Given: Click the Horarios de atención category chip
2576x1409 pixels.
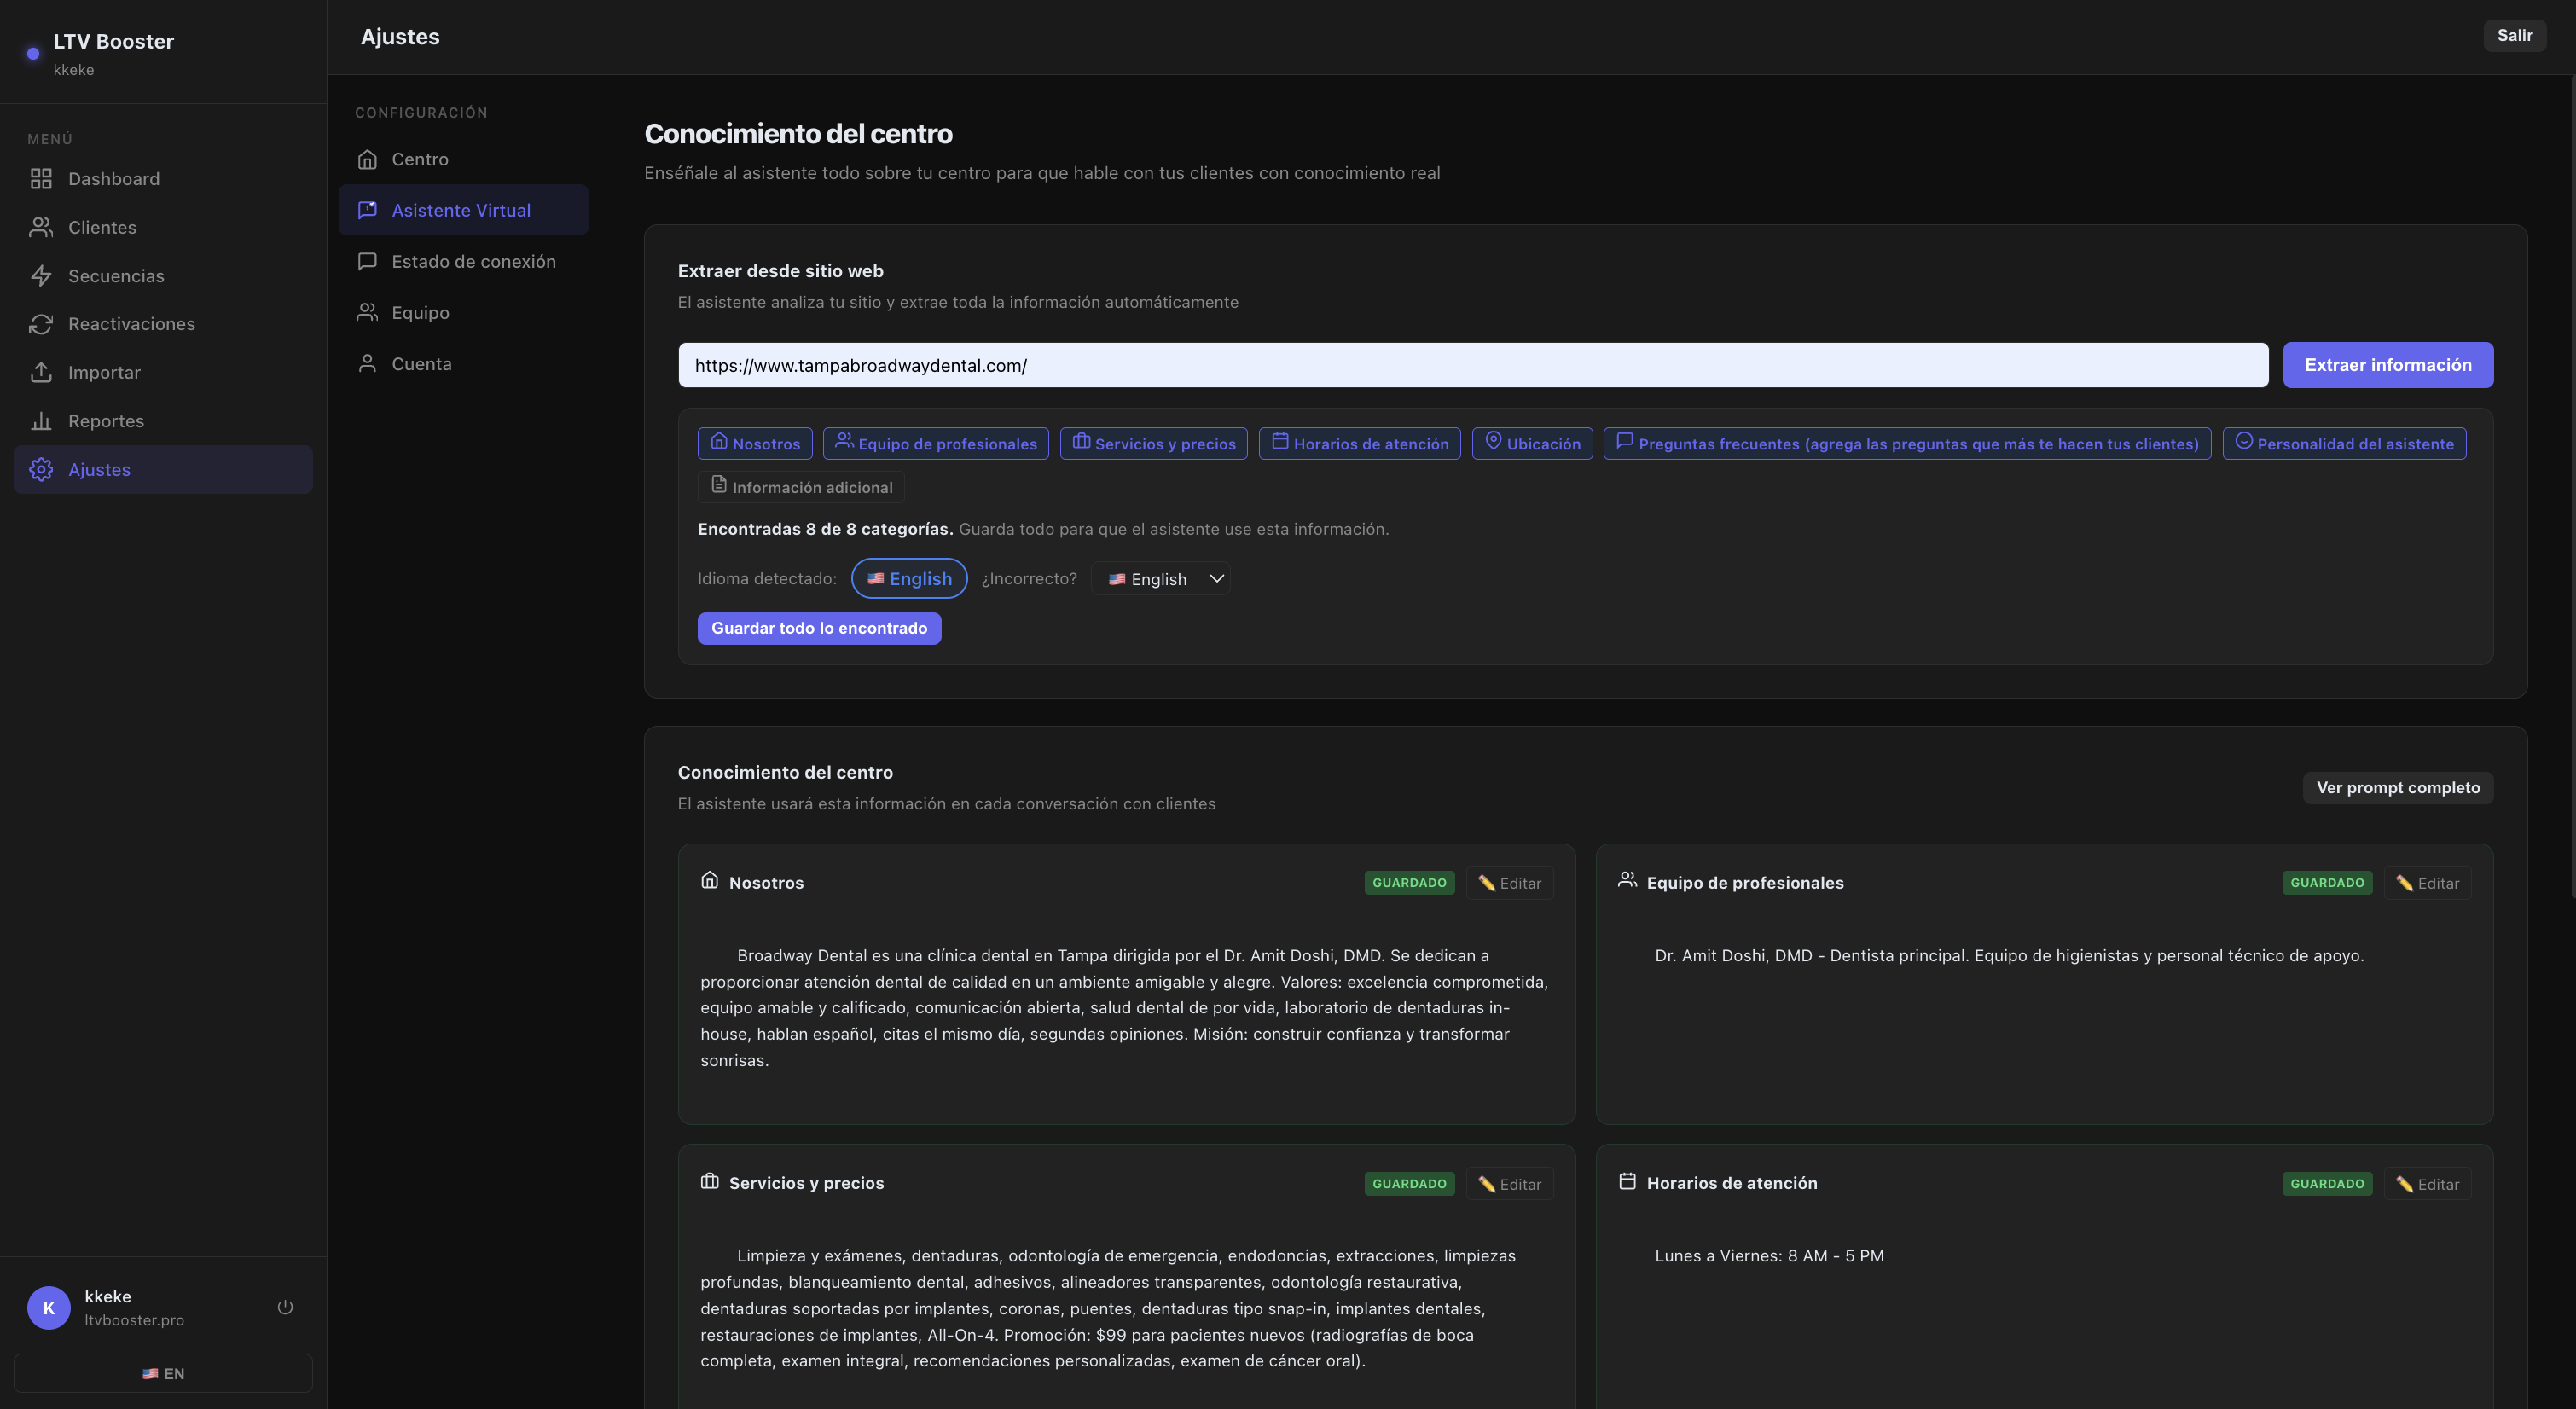Looking at the screenshot, I should (x=1359, y=444).
